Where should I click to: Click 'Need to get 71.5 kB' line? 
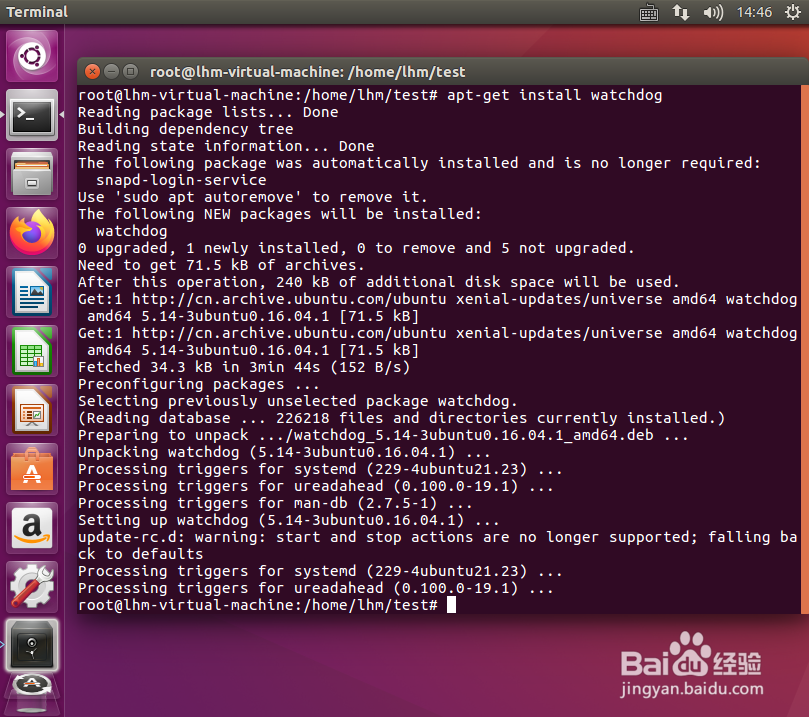click(221, 265)
